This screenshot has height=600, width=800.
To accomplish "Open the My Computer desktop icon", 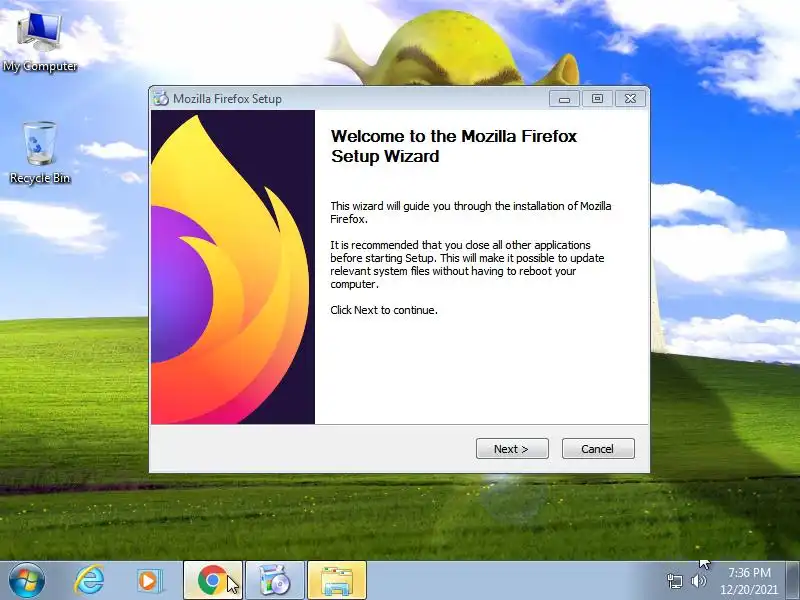I will [40, 42].
